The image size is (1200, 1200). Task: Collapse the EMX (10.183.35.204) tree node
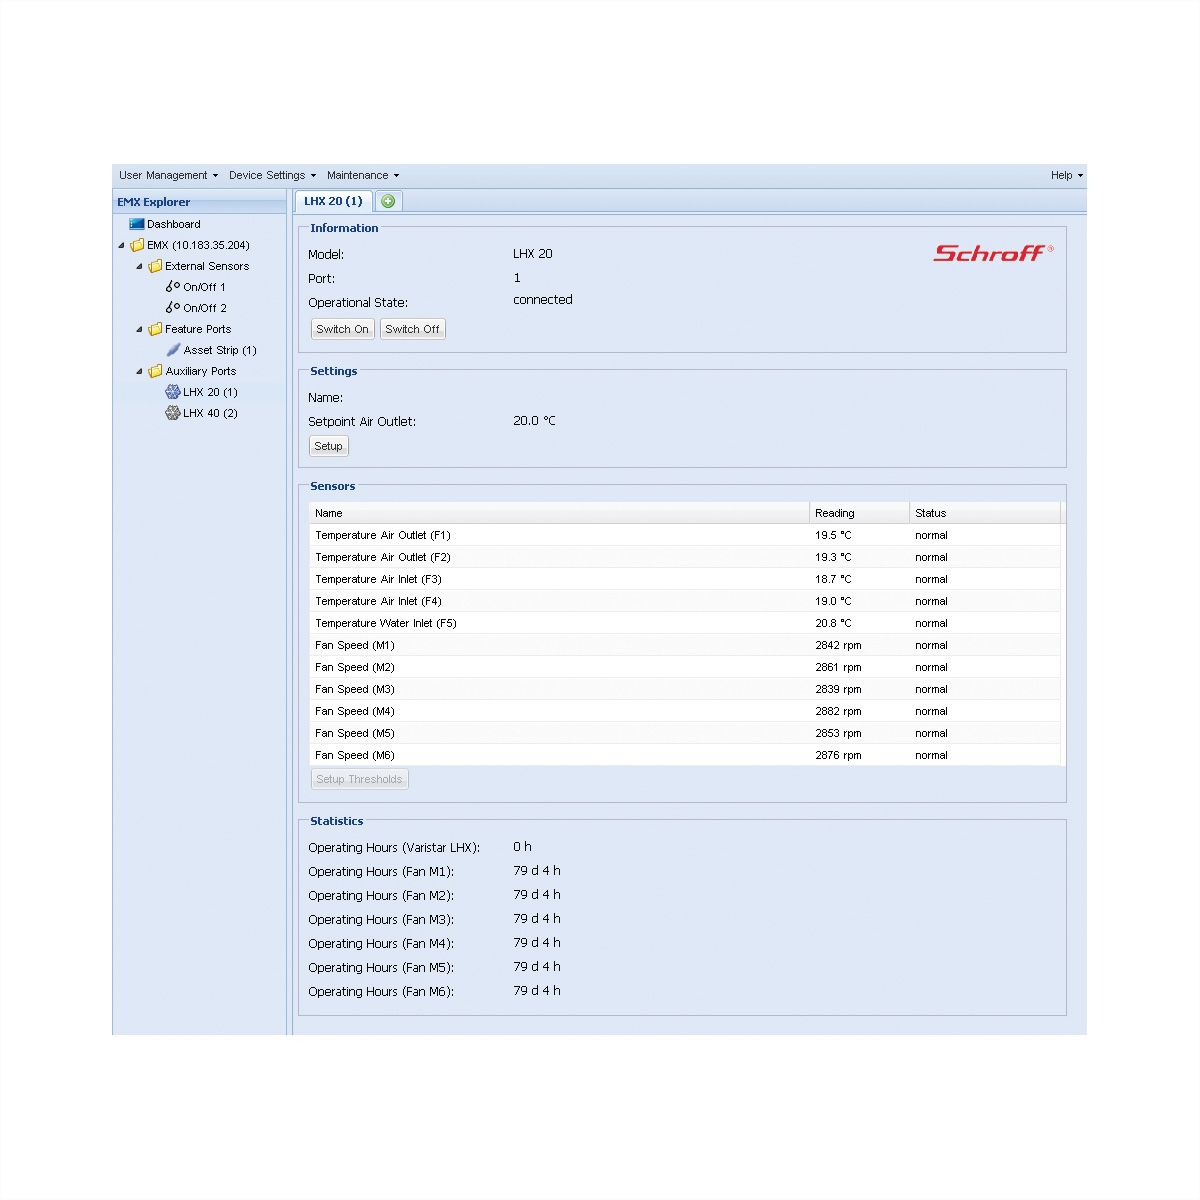click(x=122, y=245)
